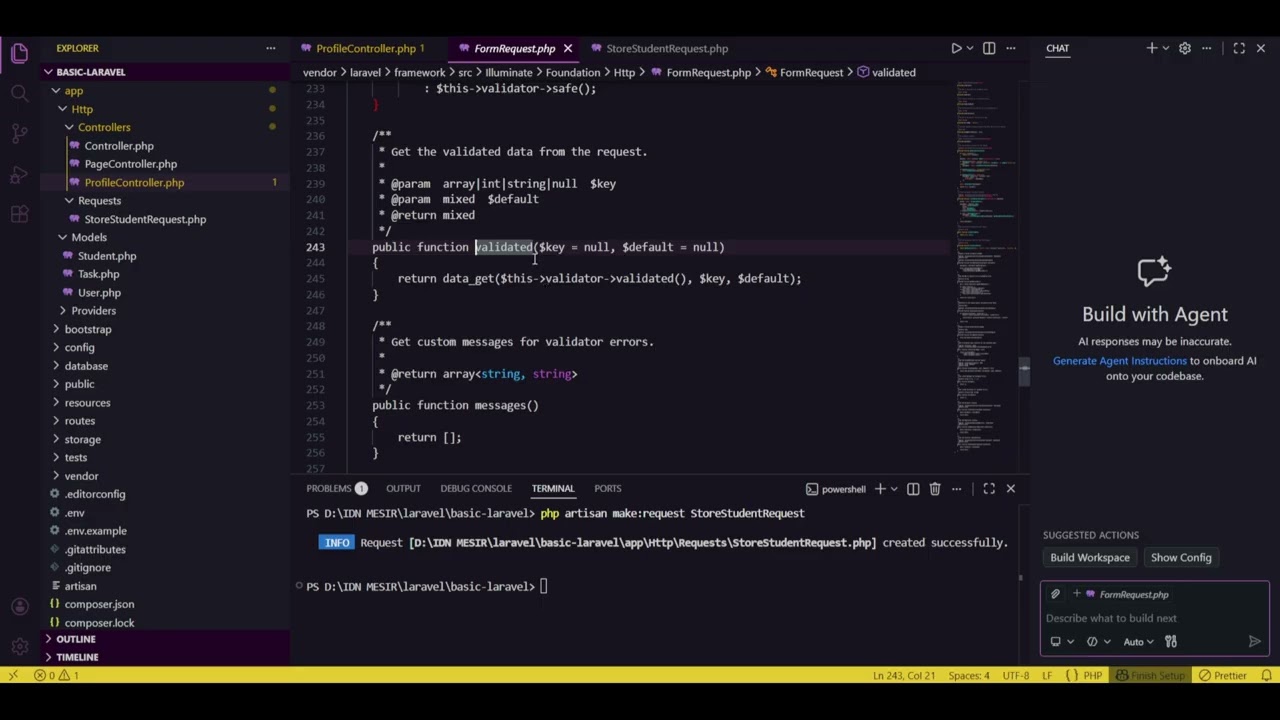Split the terminal
Image resolution: width=1280 pixels, height=720 pixels.
pyautogui.click(x=913, y=489)
